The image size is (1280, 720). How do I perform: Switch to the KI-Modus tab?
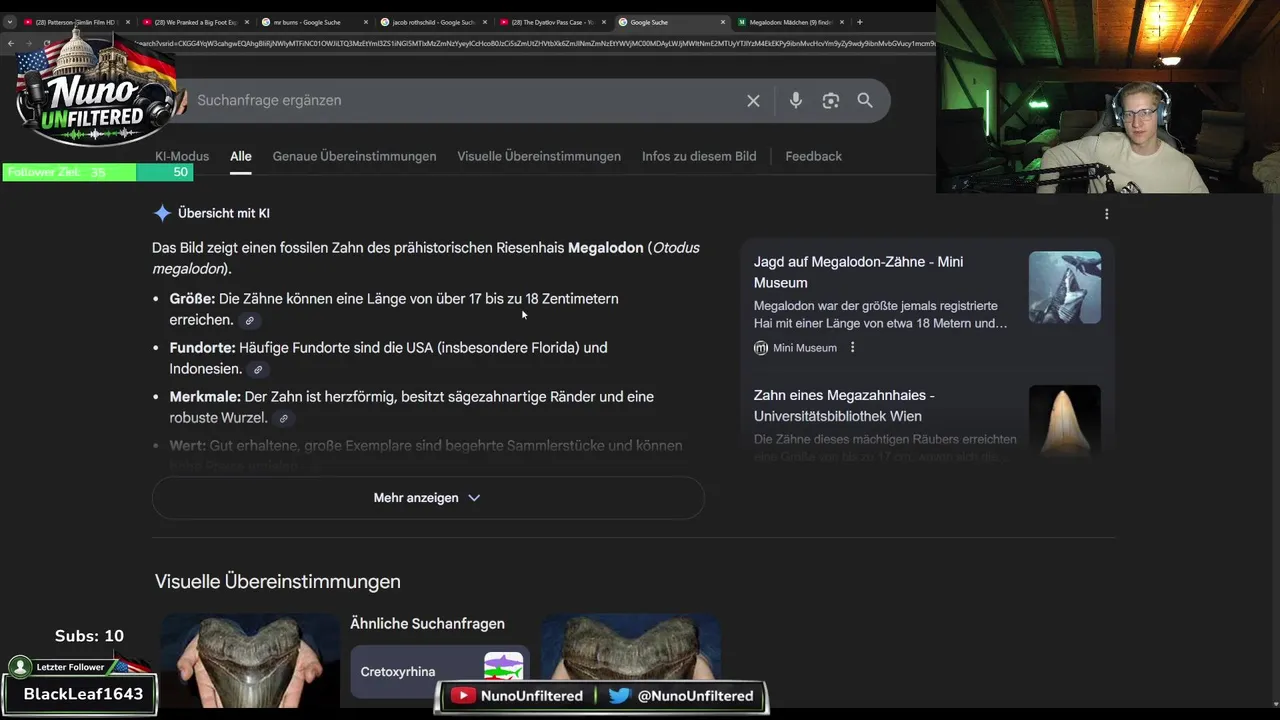point(182,156)
